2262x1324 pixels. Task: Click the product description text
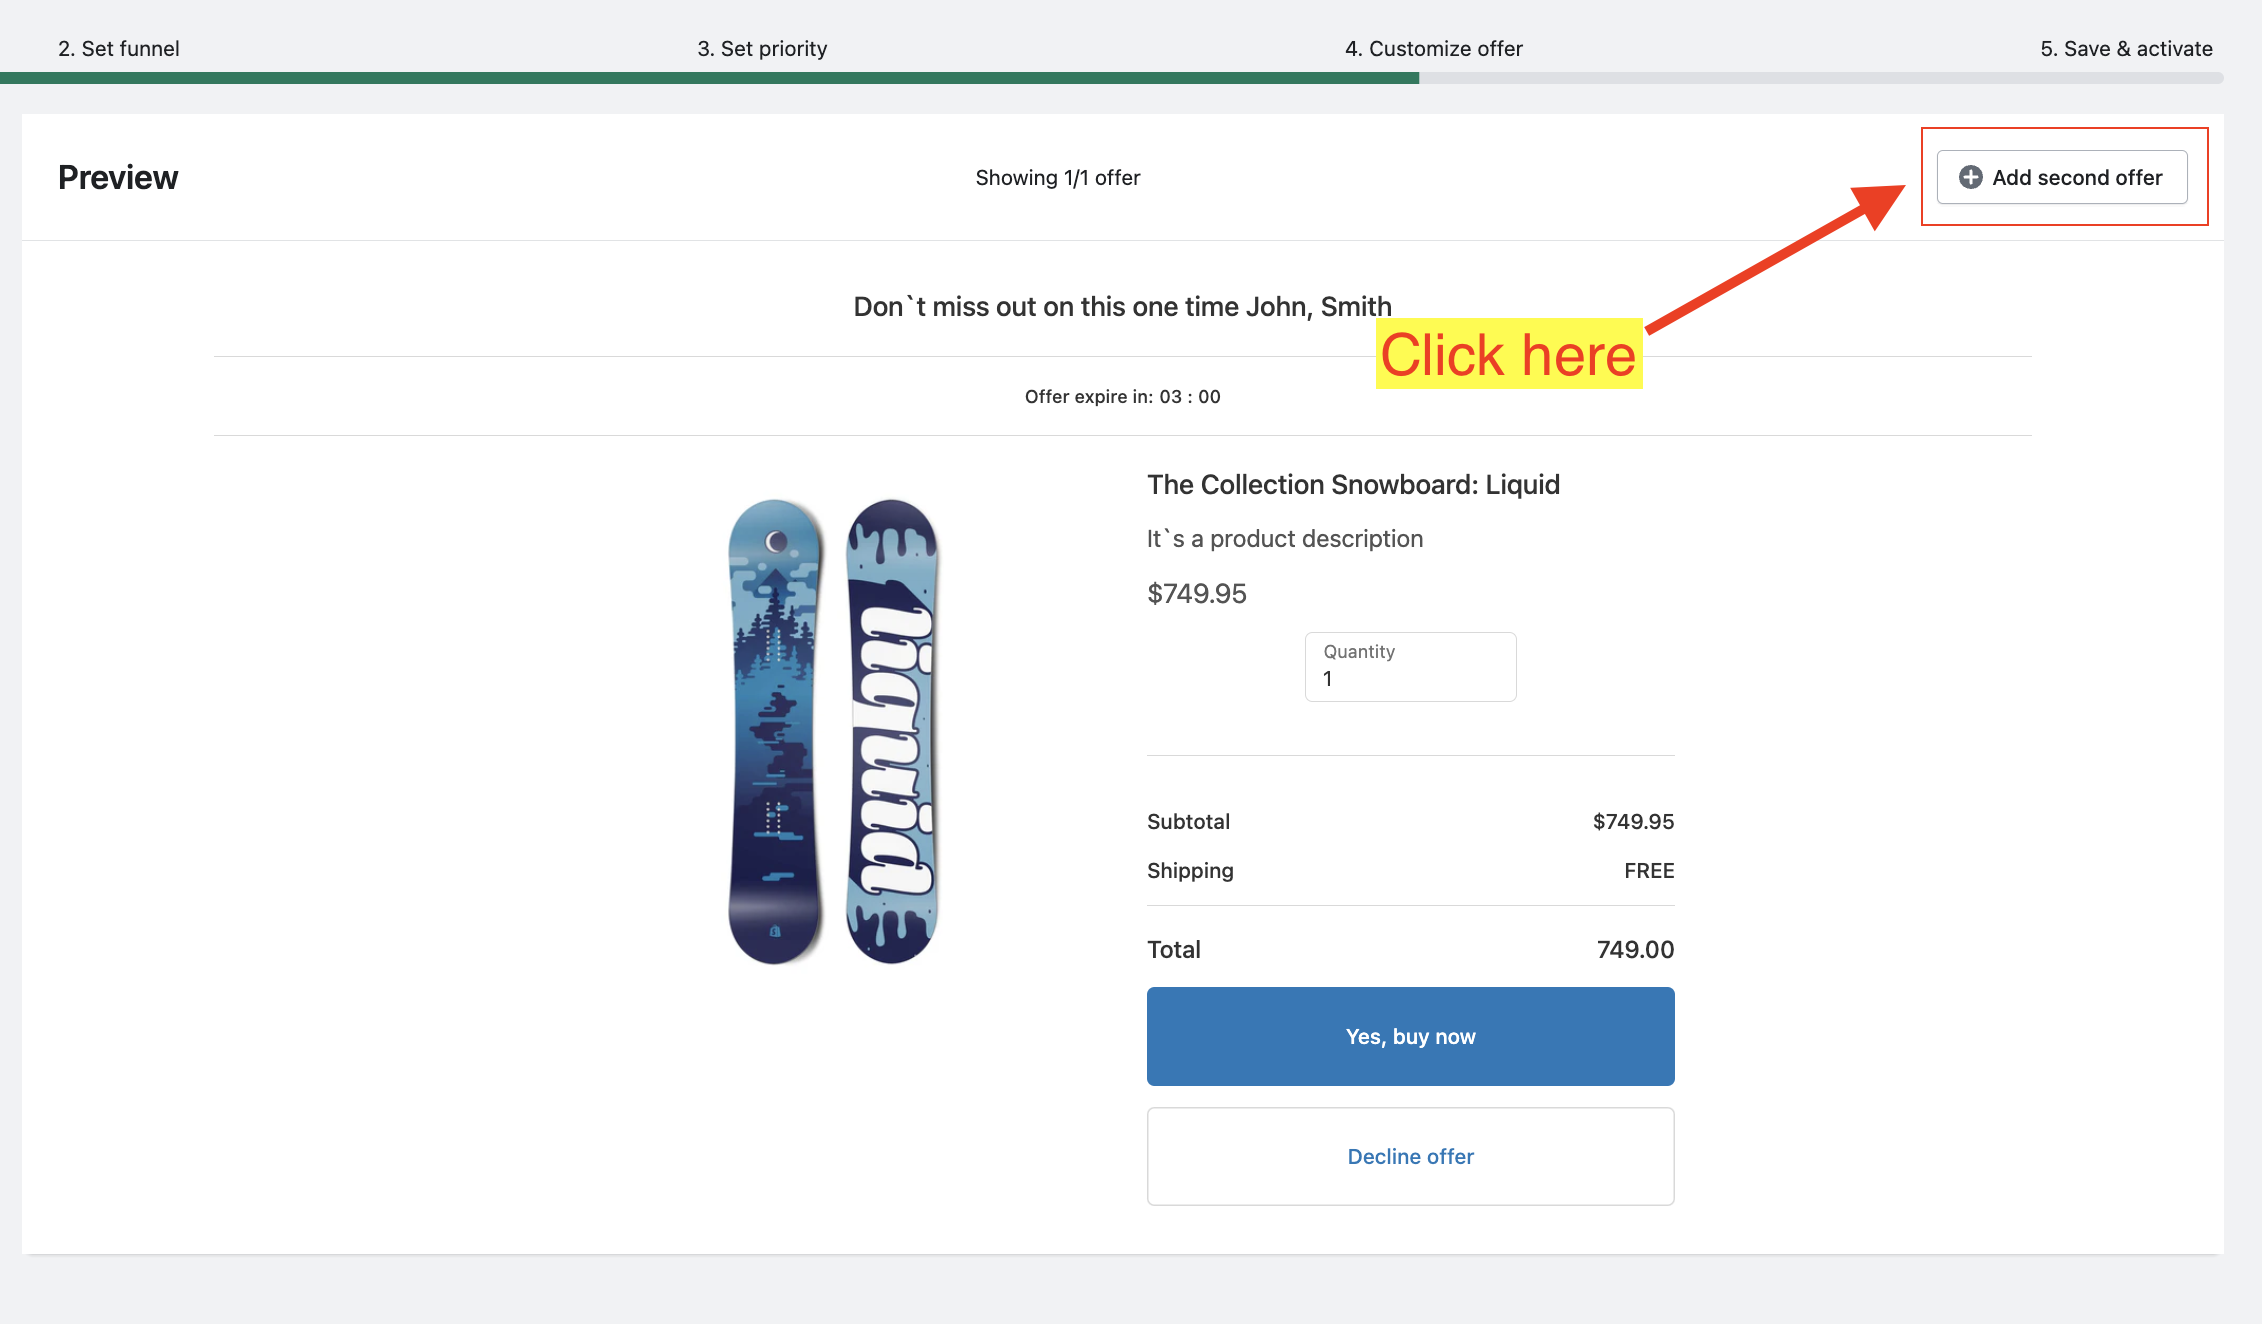click(x=1284, y=539)
